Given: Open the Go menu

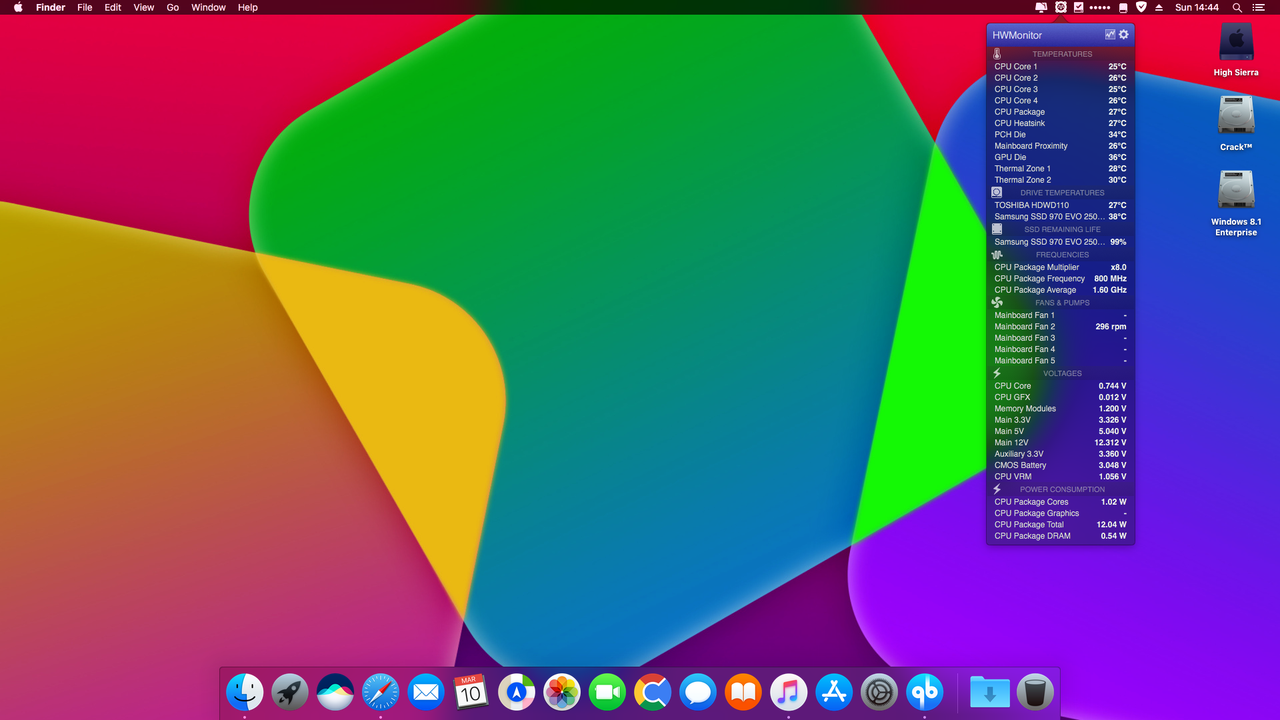Looking at the screenshot, I should coord(173,7).
